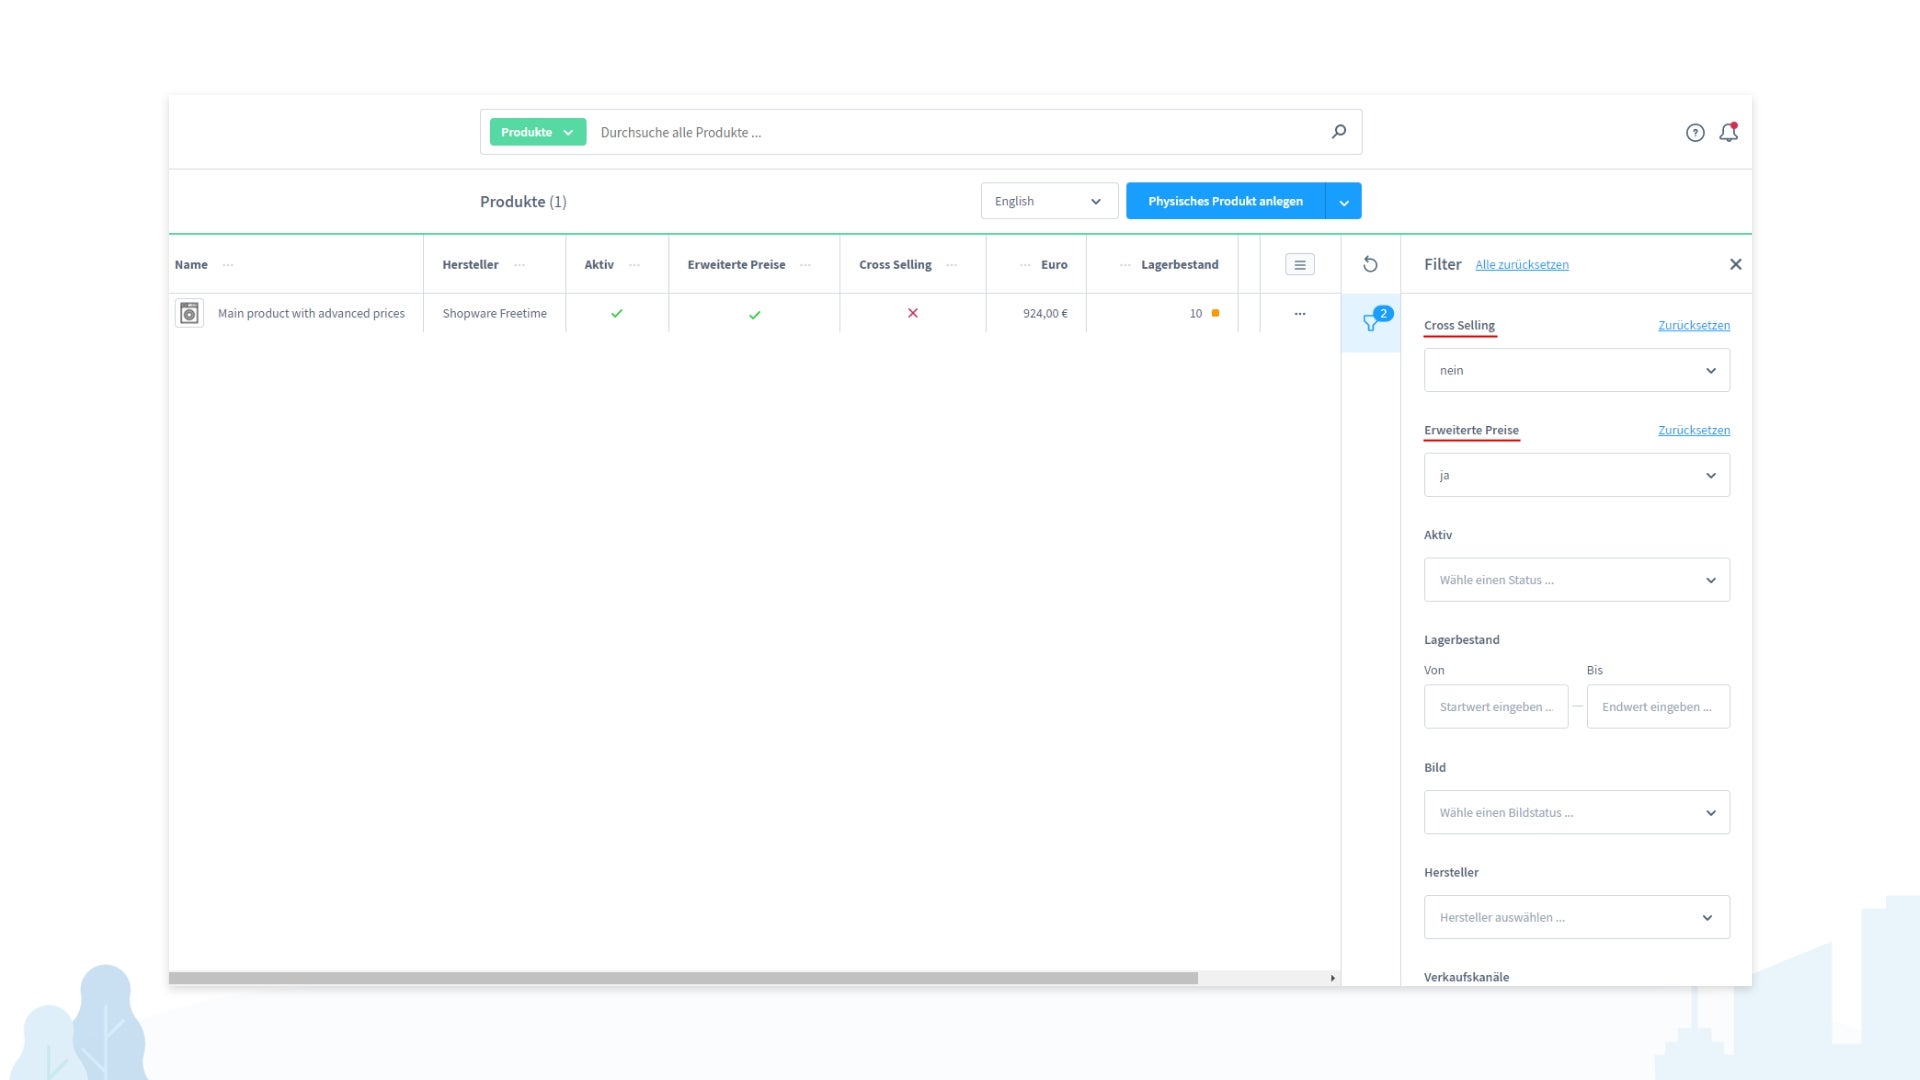Open the help icon

click(x=1695, y=132)
